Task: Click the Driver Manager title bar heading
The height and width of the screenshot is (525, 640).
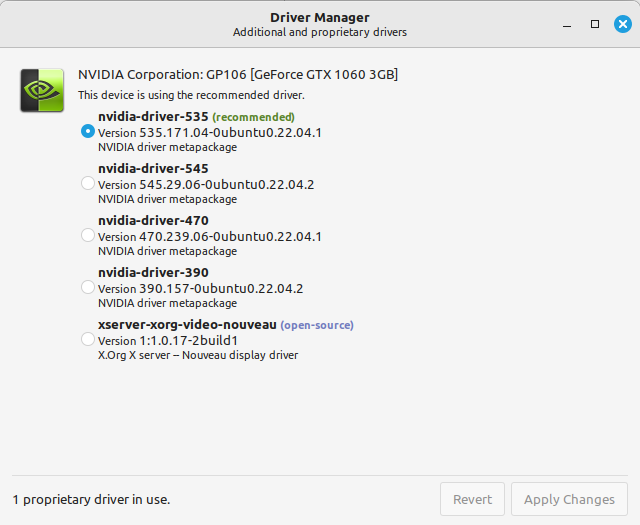Action: click(319, 18)
